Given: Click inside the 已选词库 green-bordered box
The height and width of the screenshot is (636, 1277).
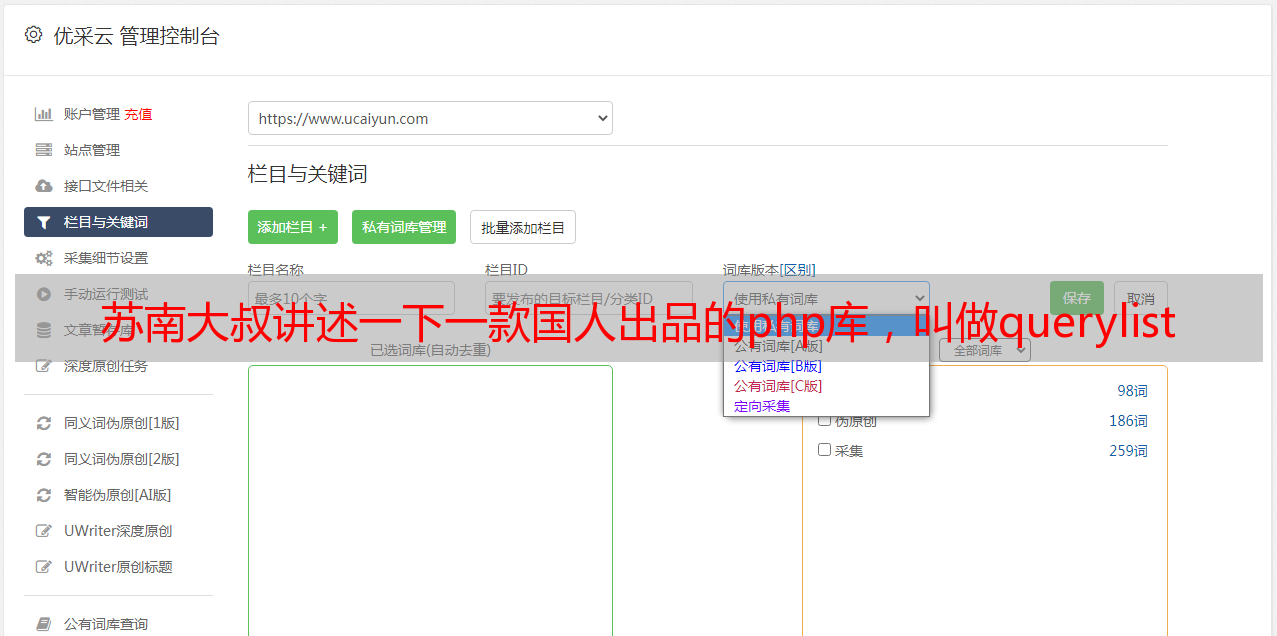Looking at the screenshot, I should click(x=430, y=500).
